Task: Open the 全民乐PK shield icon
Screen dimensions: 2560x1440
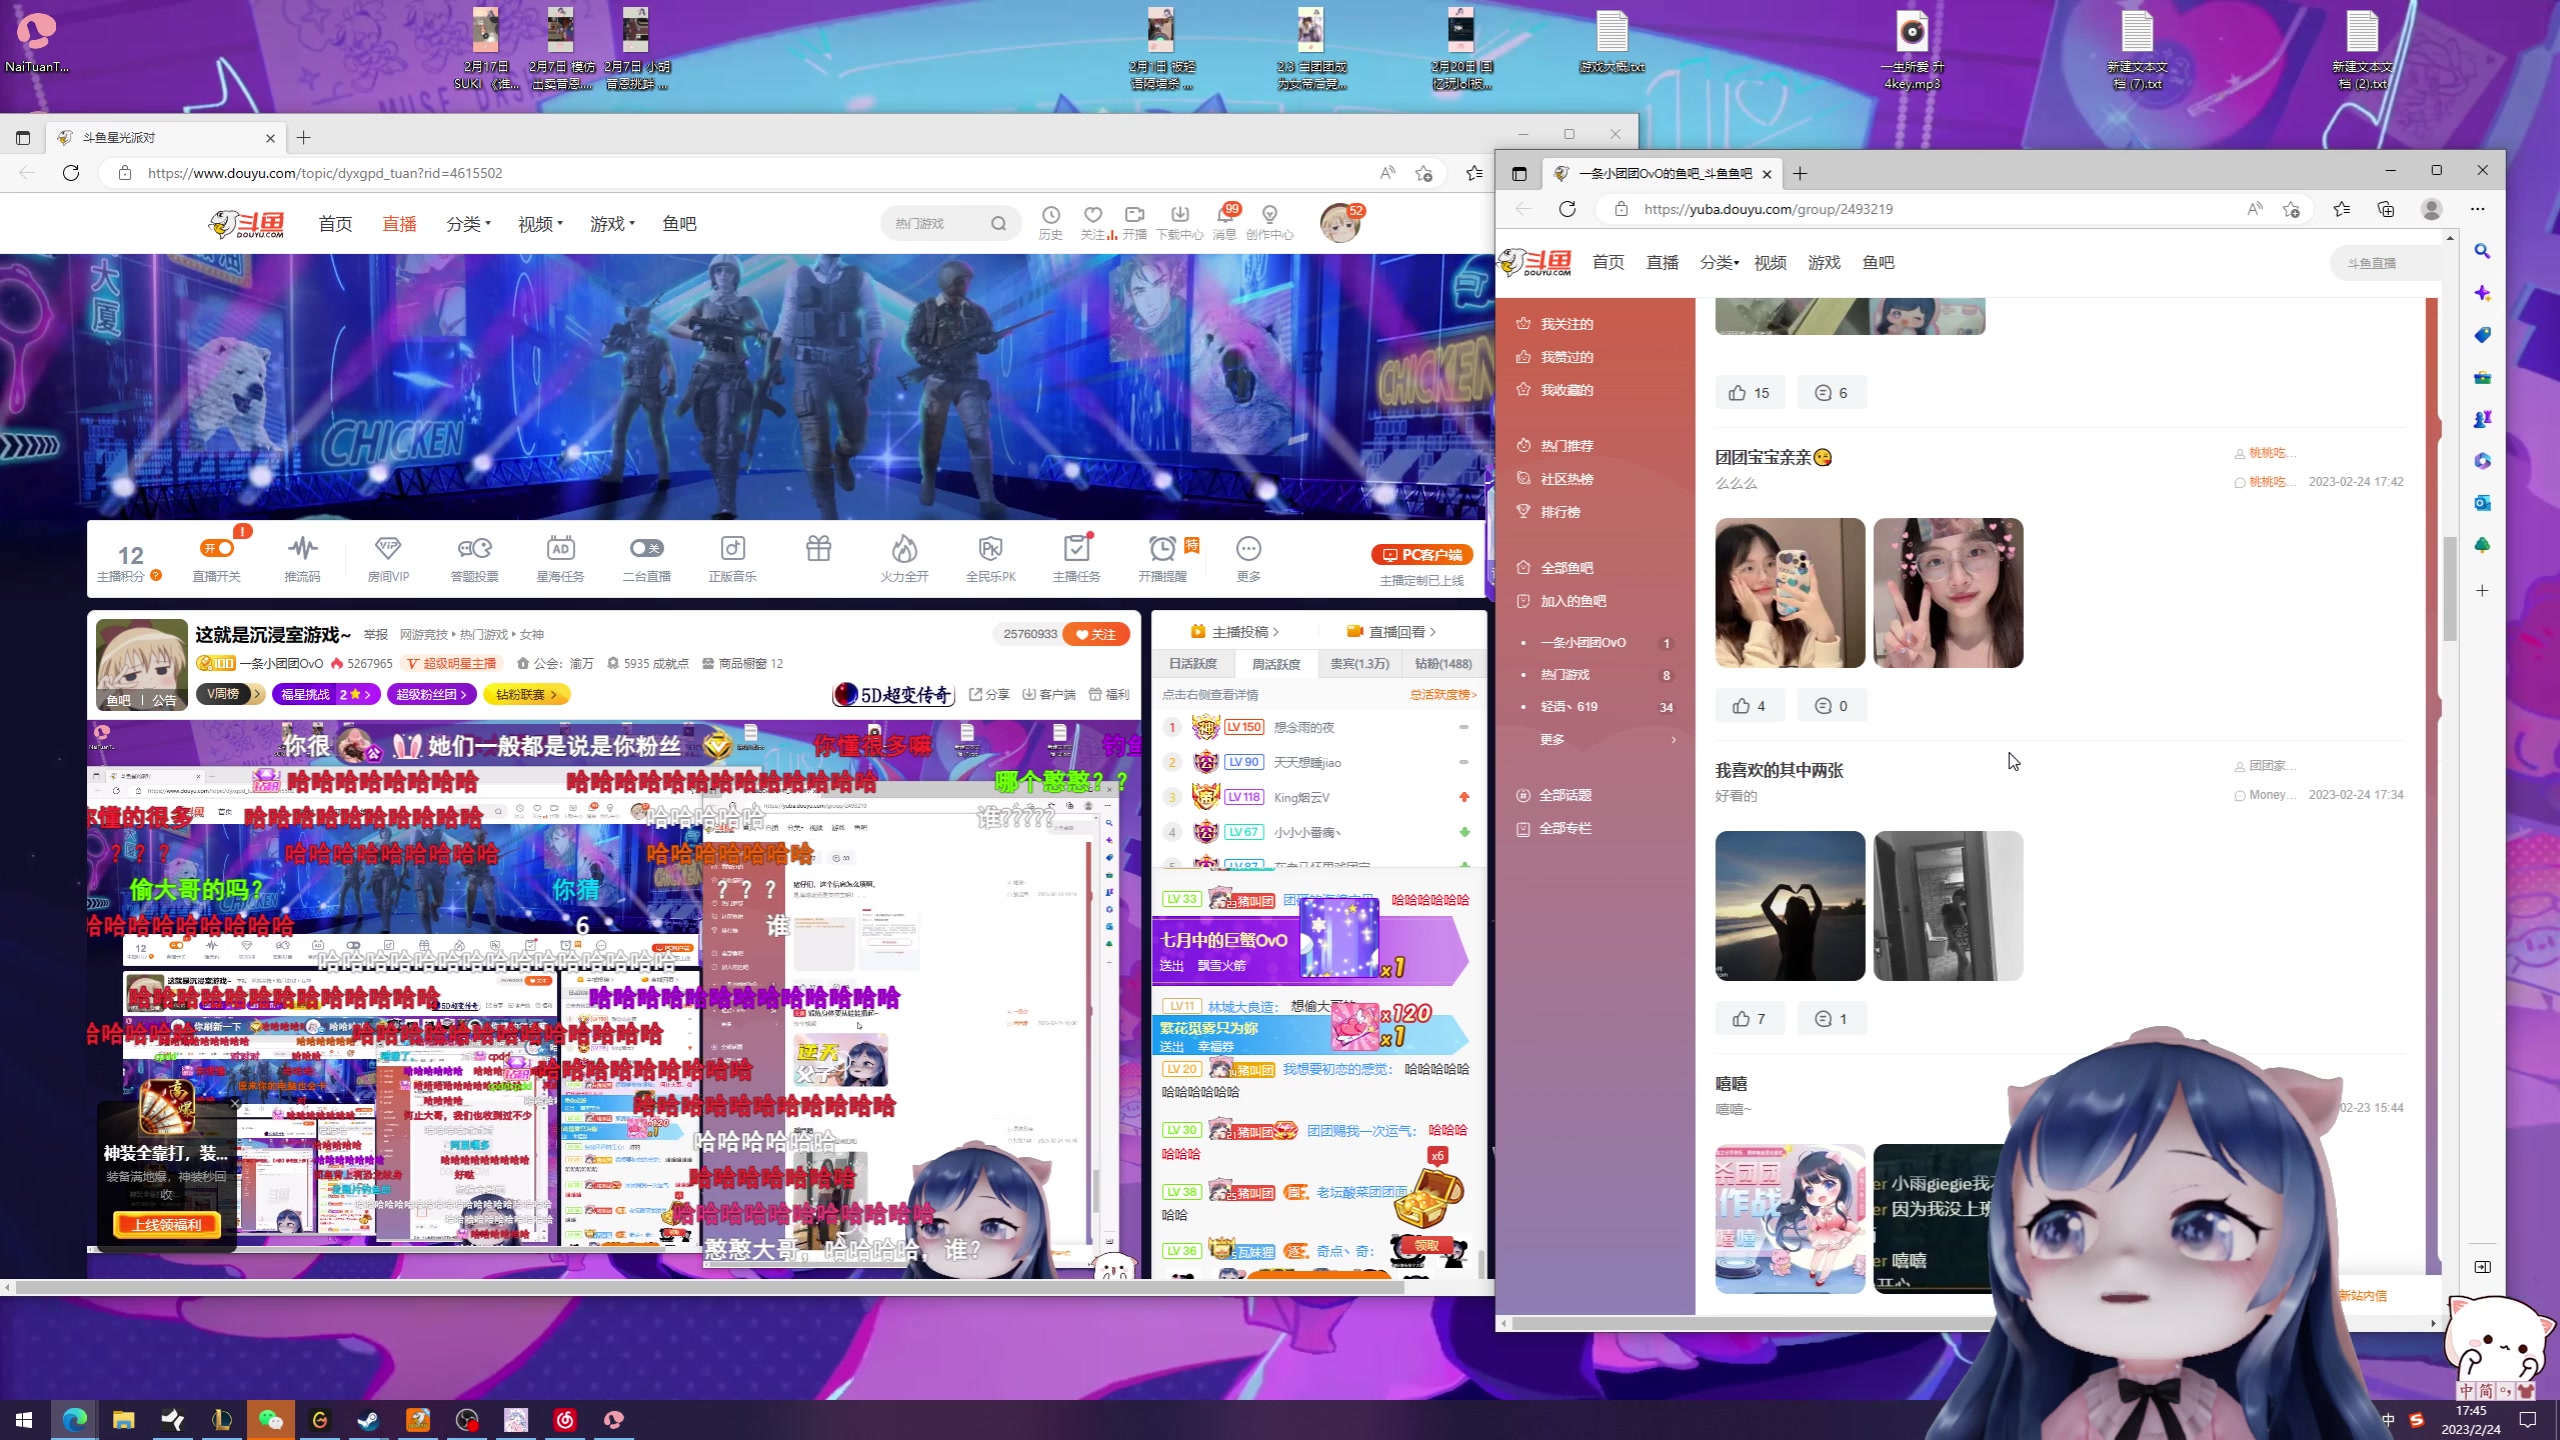Action: point(990,548)
